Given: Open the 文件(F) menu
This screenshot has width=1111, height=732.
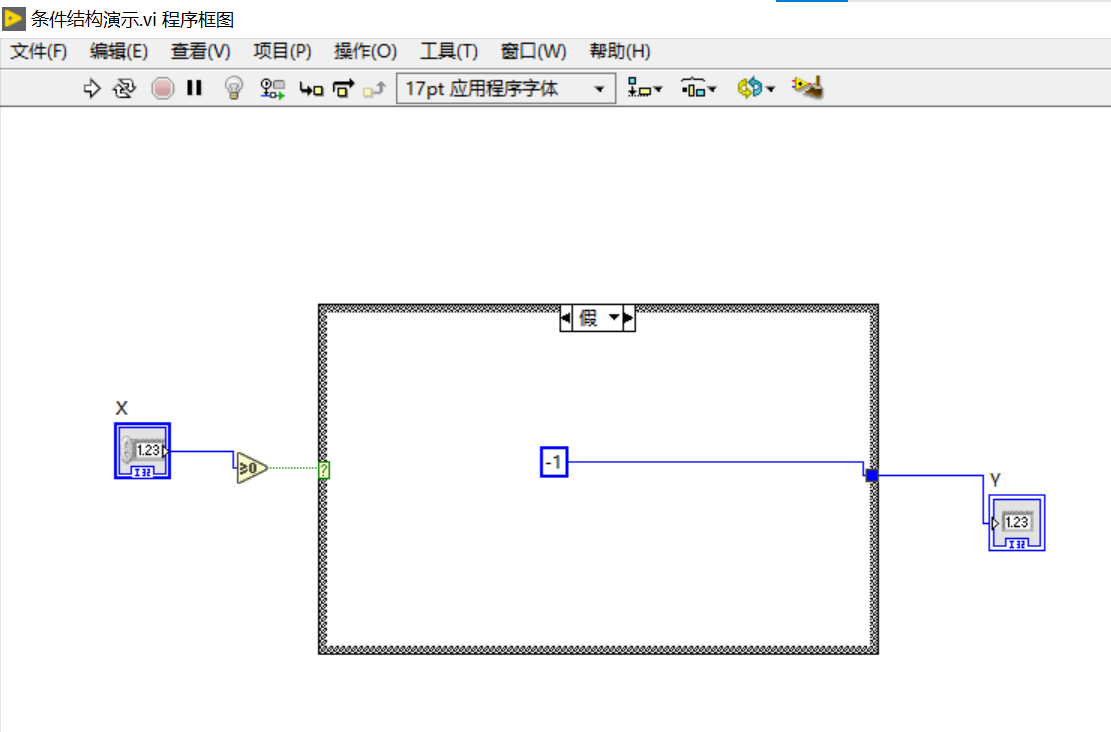Looking at the screenshot, I should click(38, 52).
